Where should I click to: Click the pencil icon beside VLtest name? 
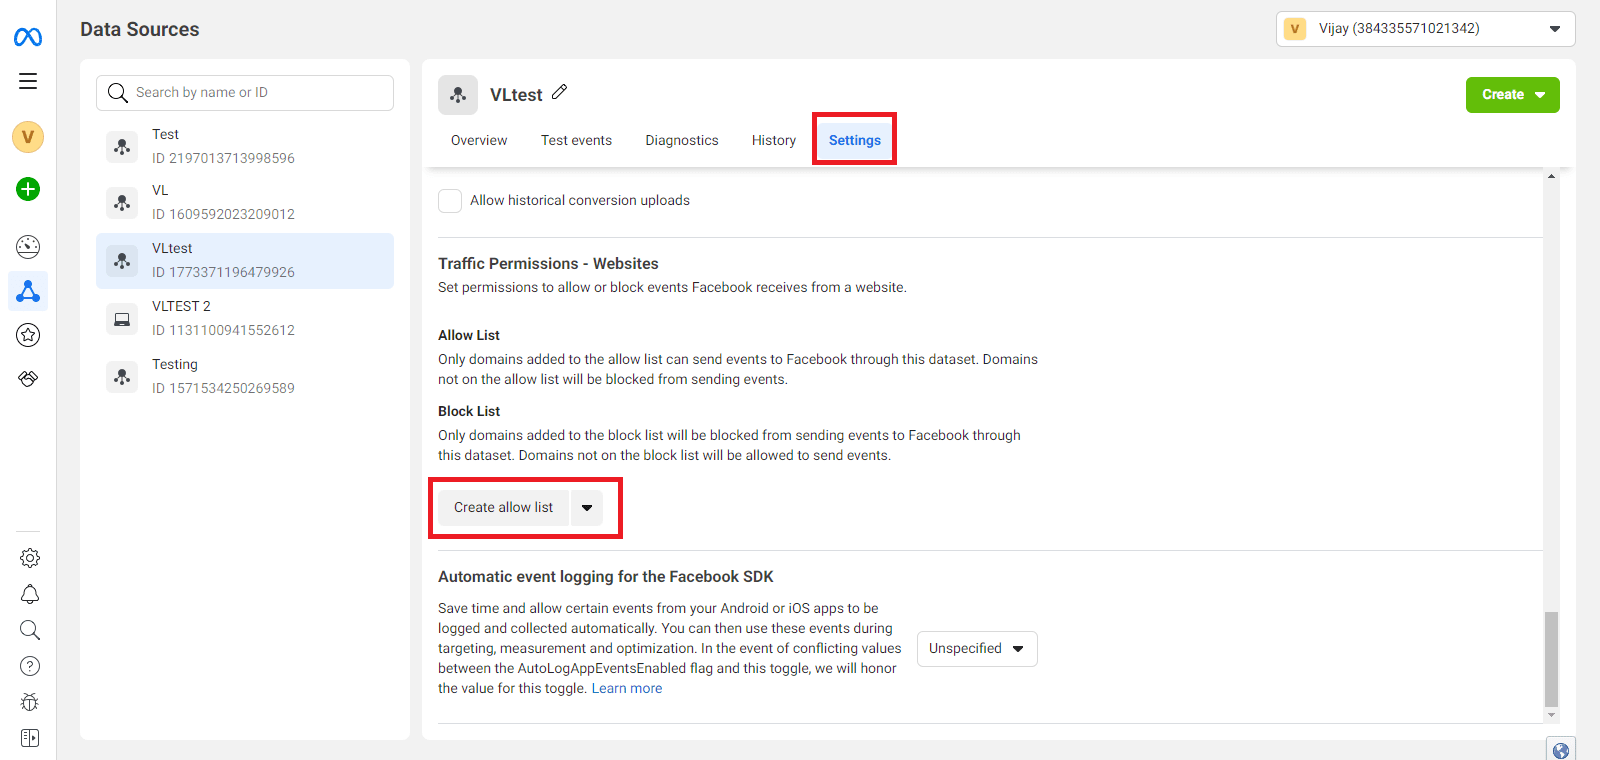(x=560, y=92)
